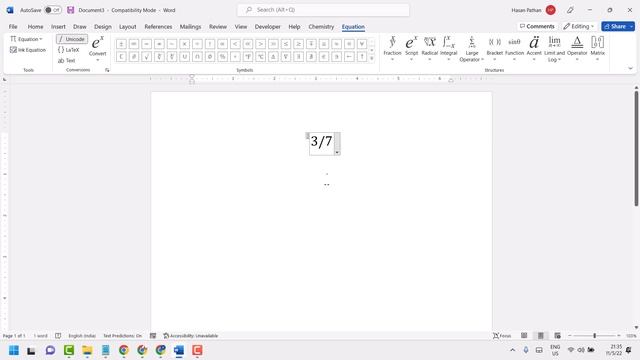This screenshot has width=640, height=360.
Task: Open the Chemistry tab
Action: 321,27
